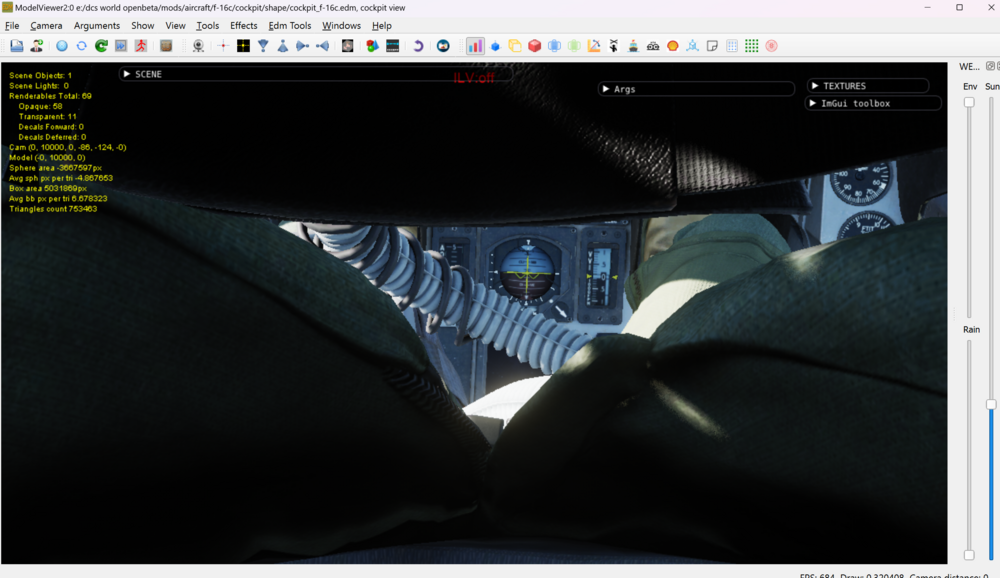Open the Camera menu
This screenshot has height=578, width=1000.
[46, 26]
